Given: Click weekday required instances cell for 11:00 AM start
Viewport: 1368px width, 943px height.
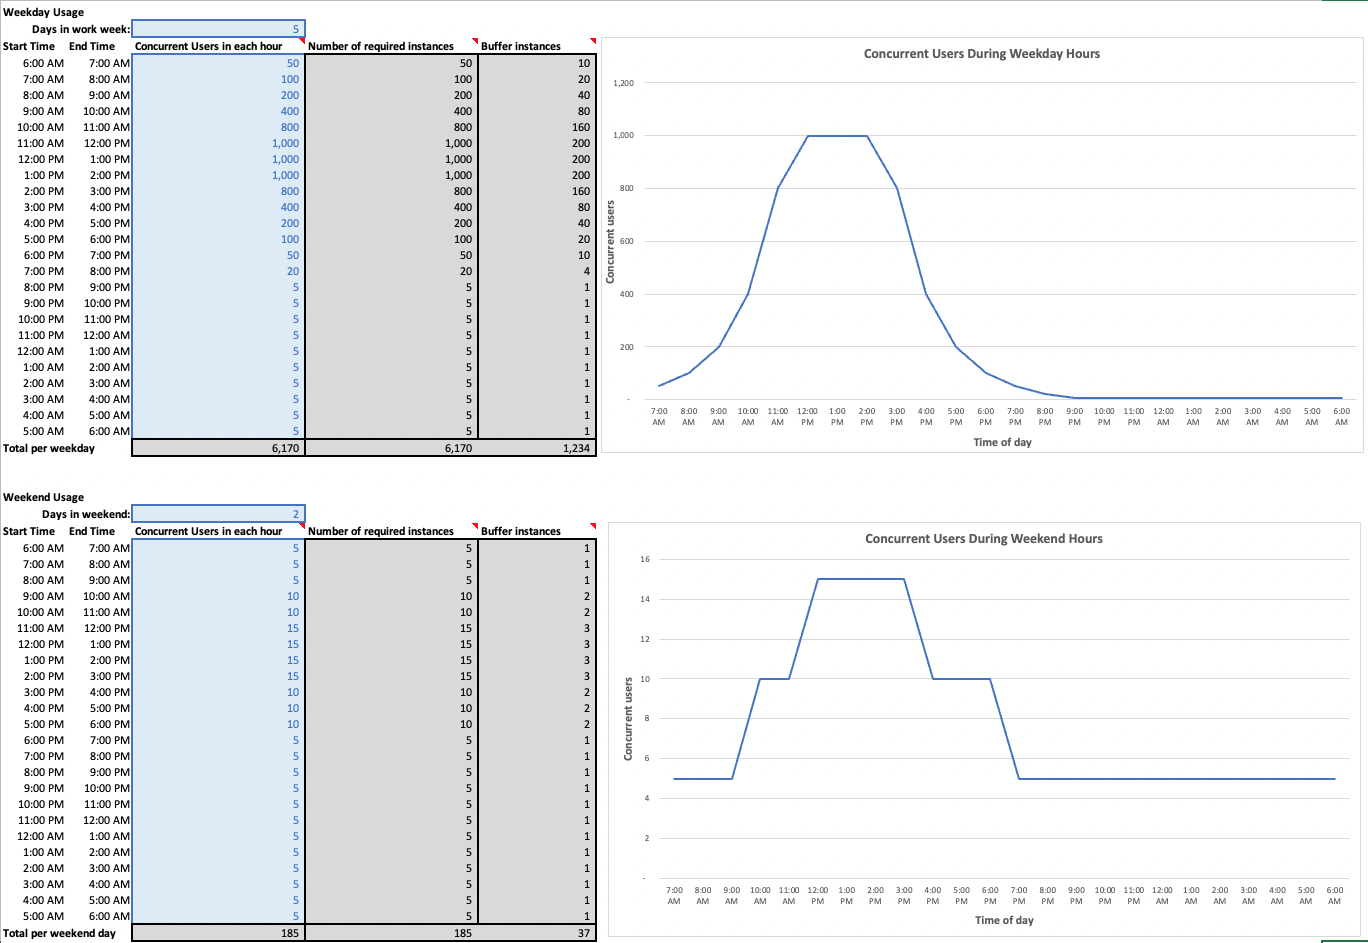Looking at the screenshot, I should pyautogui.click(x=392, y=143).
